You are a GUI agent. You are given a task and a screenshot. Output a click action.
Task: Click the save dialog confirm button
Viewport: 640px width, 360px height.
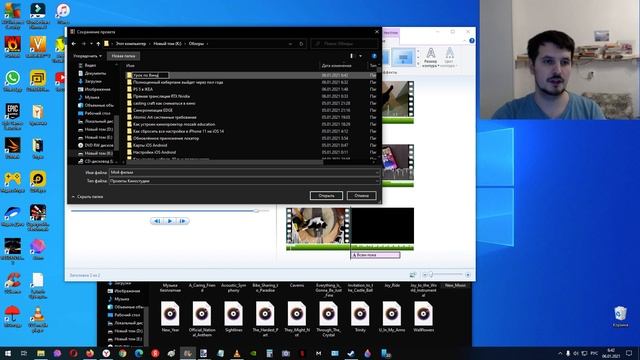point(326,196)
